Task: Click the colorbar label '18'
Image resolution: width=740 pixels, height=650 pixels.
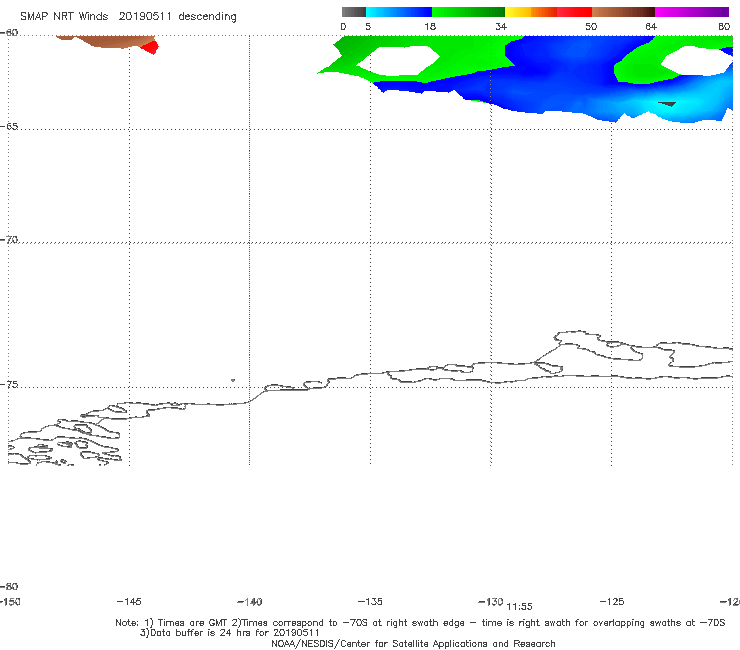Action: point(430,26)
